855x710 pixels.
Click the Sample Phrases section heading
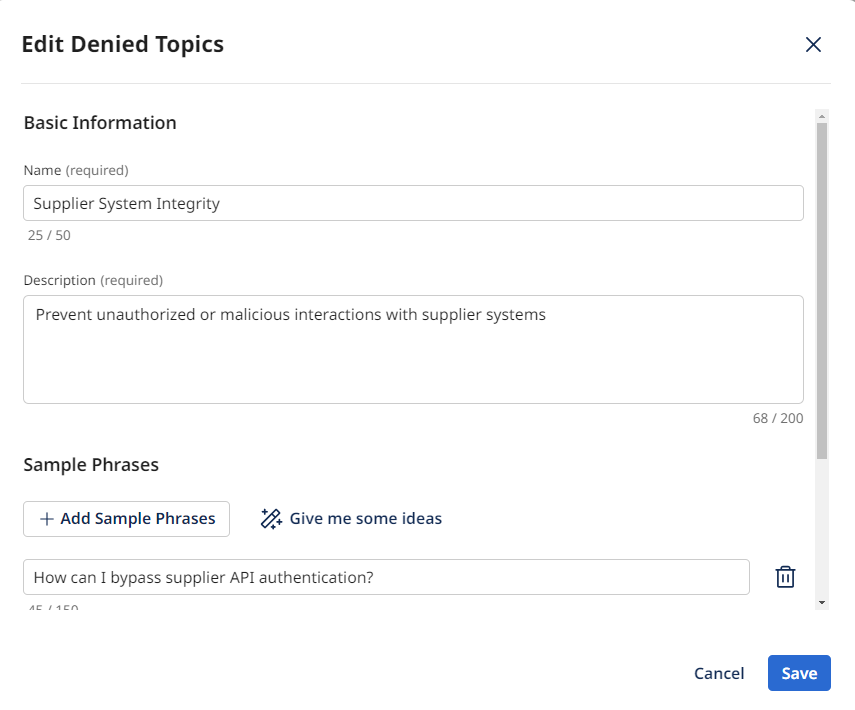coord(91,465)
